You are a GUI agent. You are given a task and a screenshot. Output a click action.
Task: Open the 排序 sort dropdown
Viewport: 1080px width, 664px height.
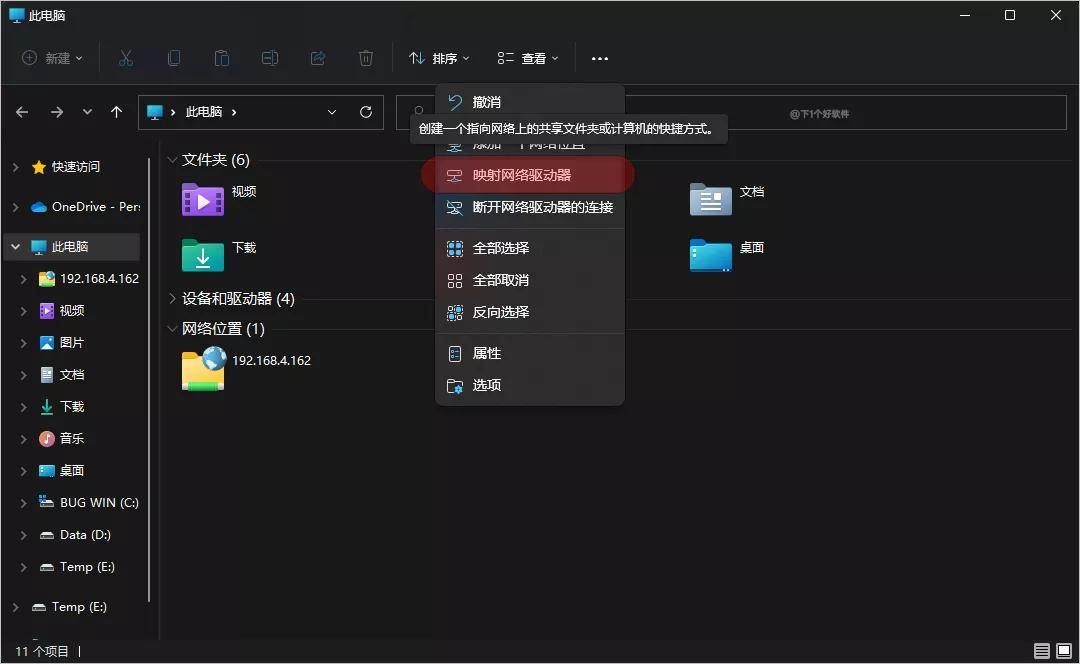439,59
